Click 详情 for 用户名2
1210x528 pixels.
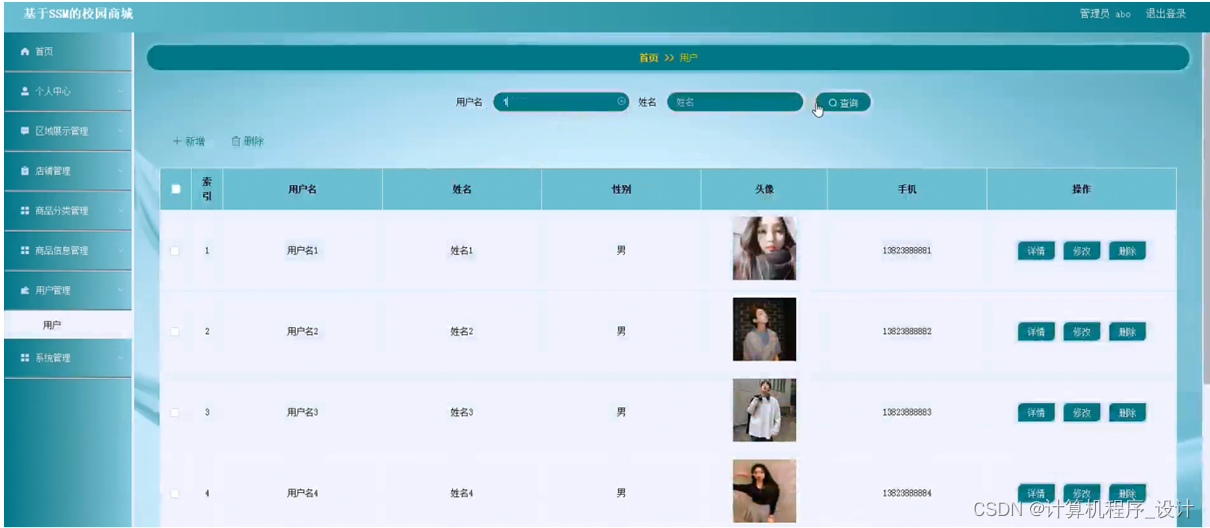click(1036, 332)
